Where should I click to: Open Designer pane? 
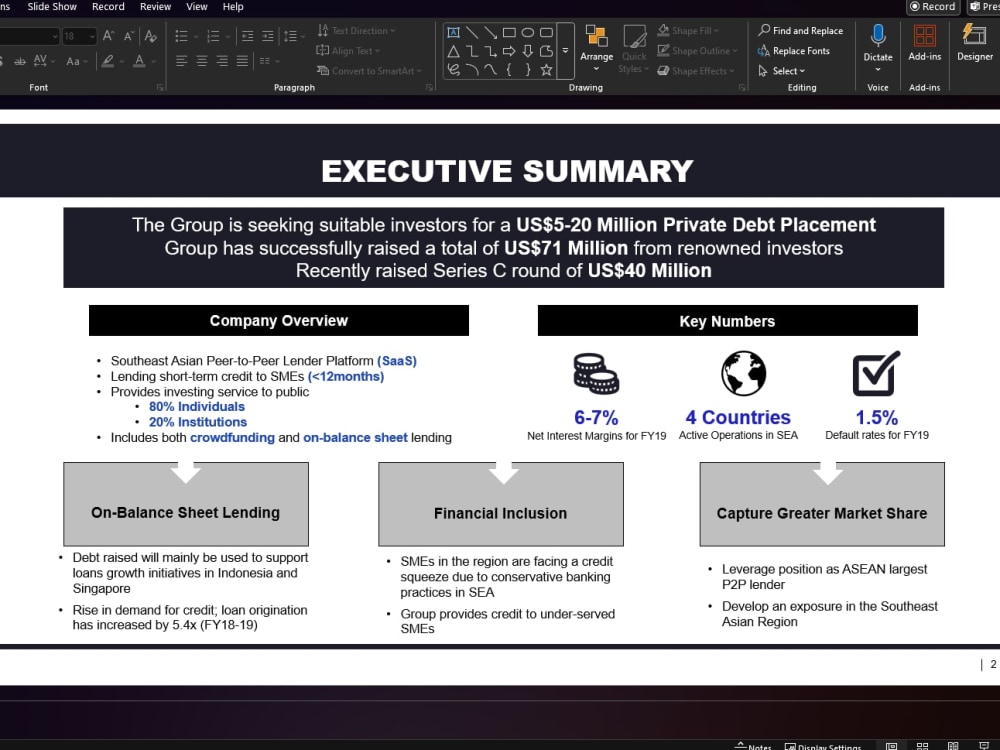(x=974, y=43)
